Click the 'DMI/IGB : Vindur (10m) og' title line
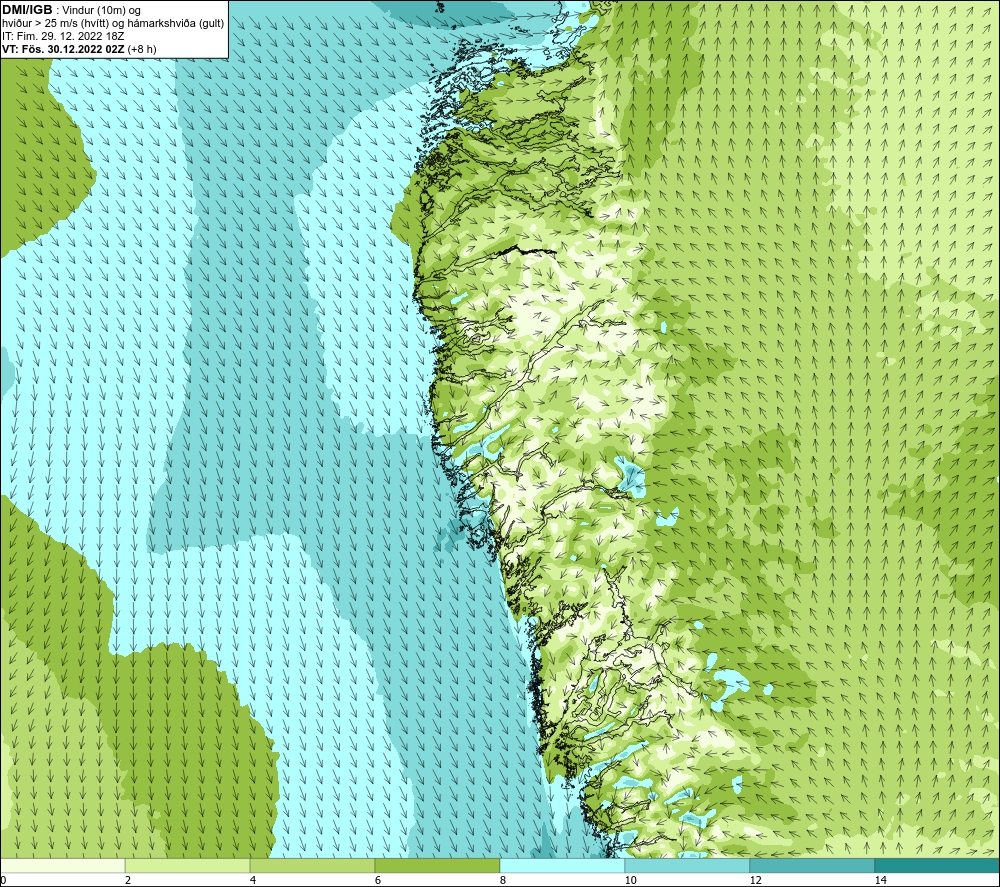This screenshot has width=1000, height=887. pyautogui.click(x=71, y=10)
